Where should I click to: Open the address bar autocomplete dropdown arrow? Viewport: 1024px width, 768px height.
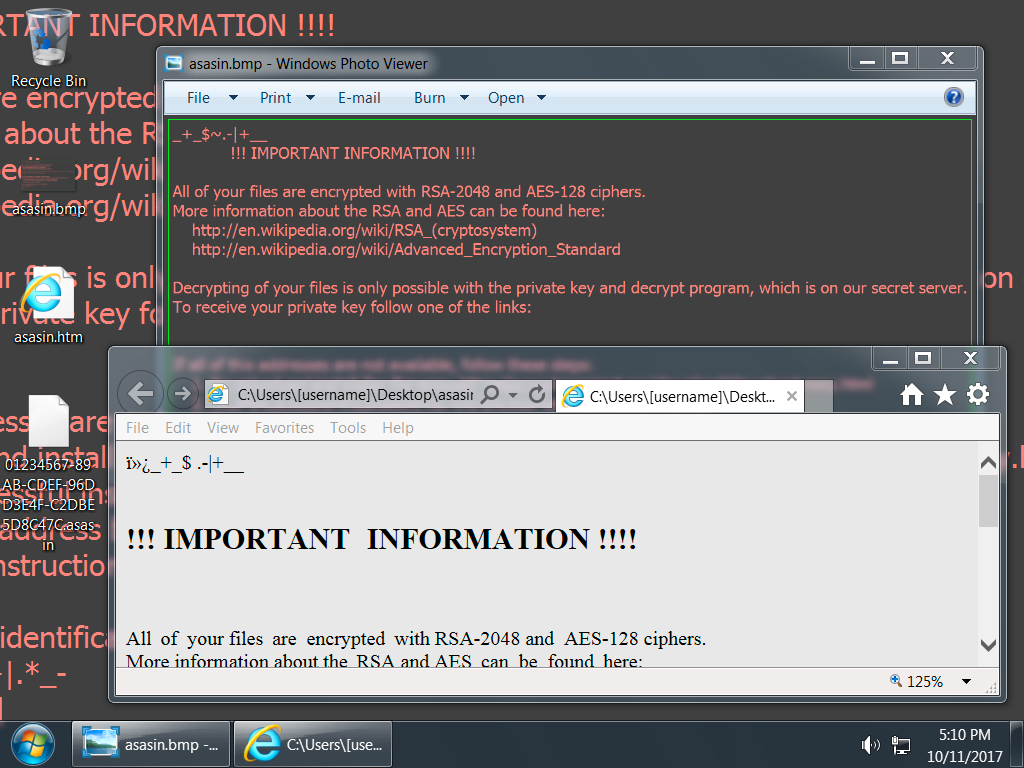pyautogui.click(x=513, y=394)
